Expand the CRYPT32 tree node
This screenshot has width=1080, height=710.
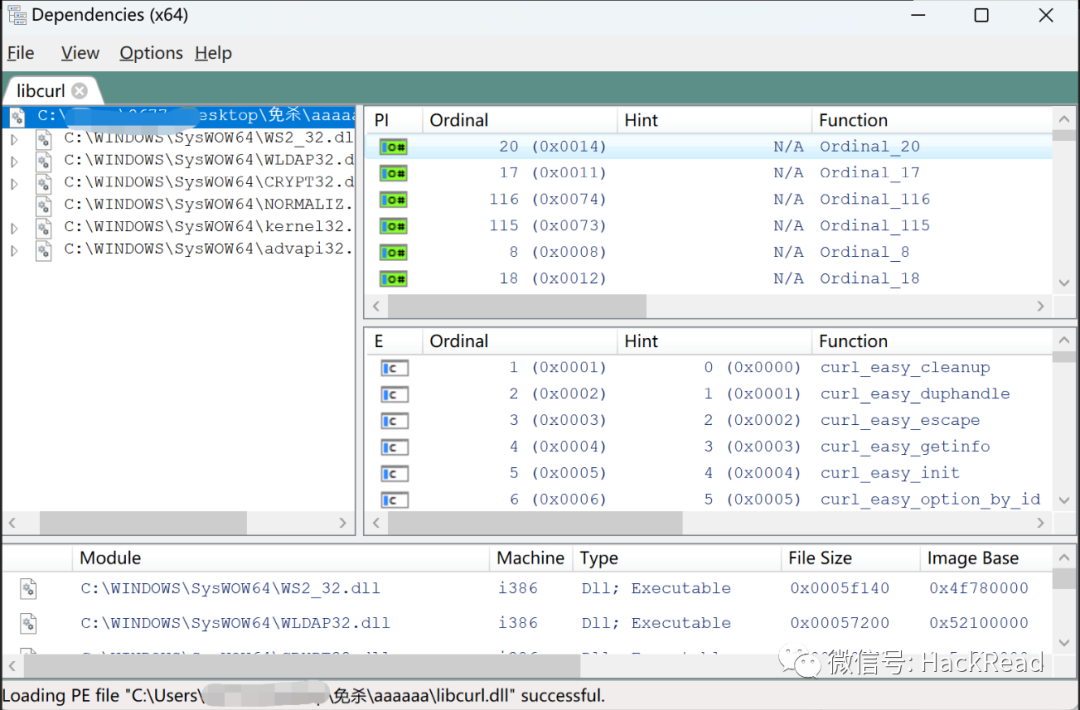tap(14, 183)
